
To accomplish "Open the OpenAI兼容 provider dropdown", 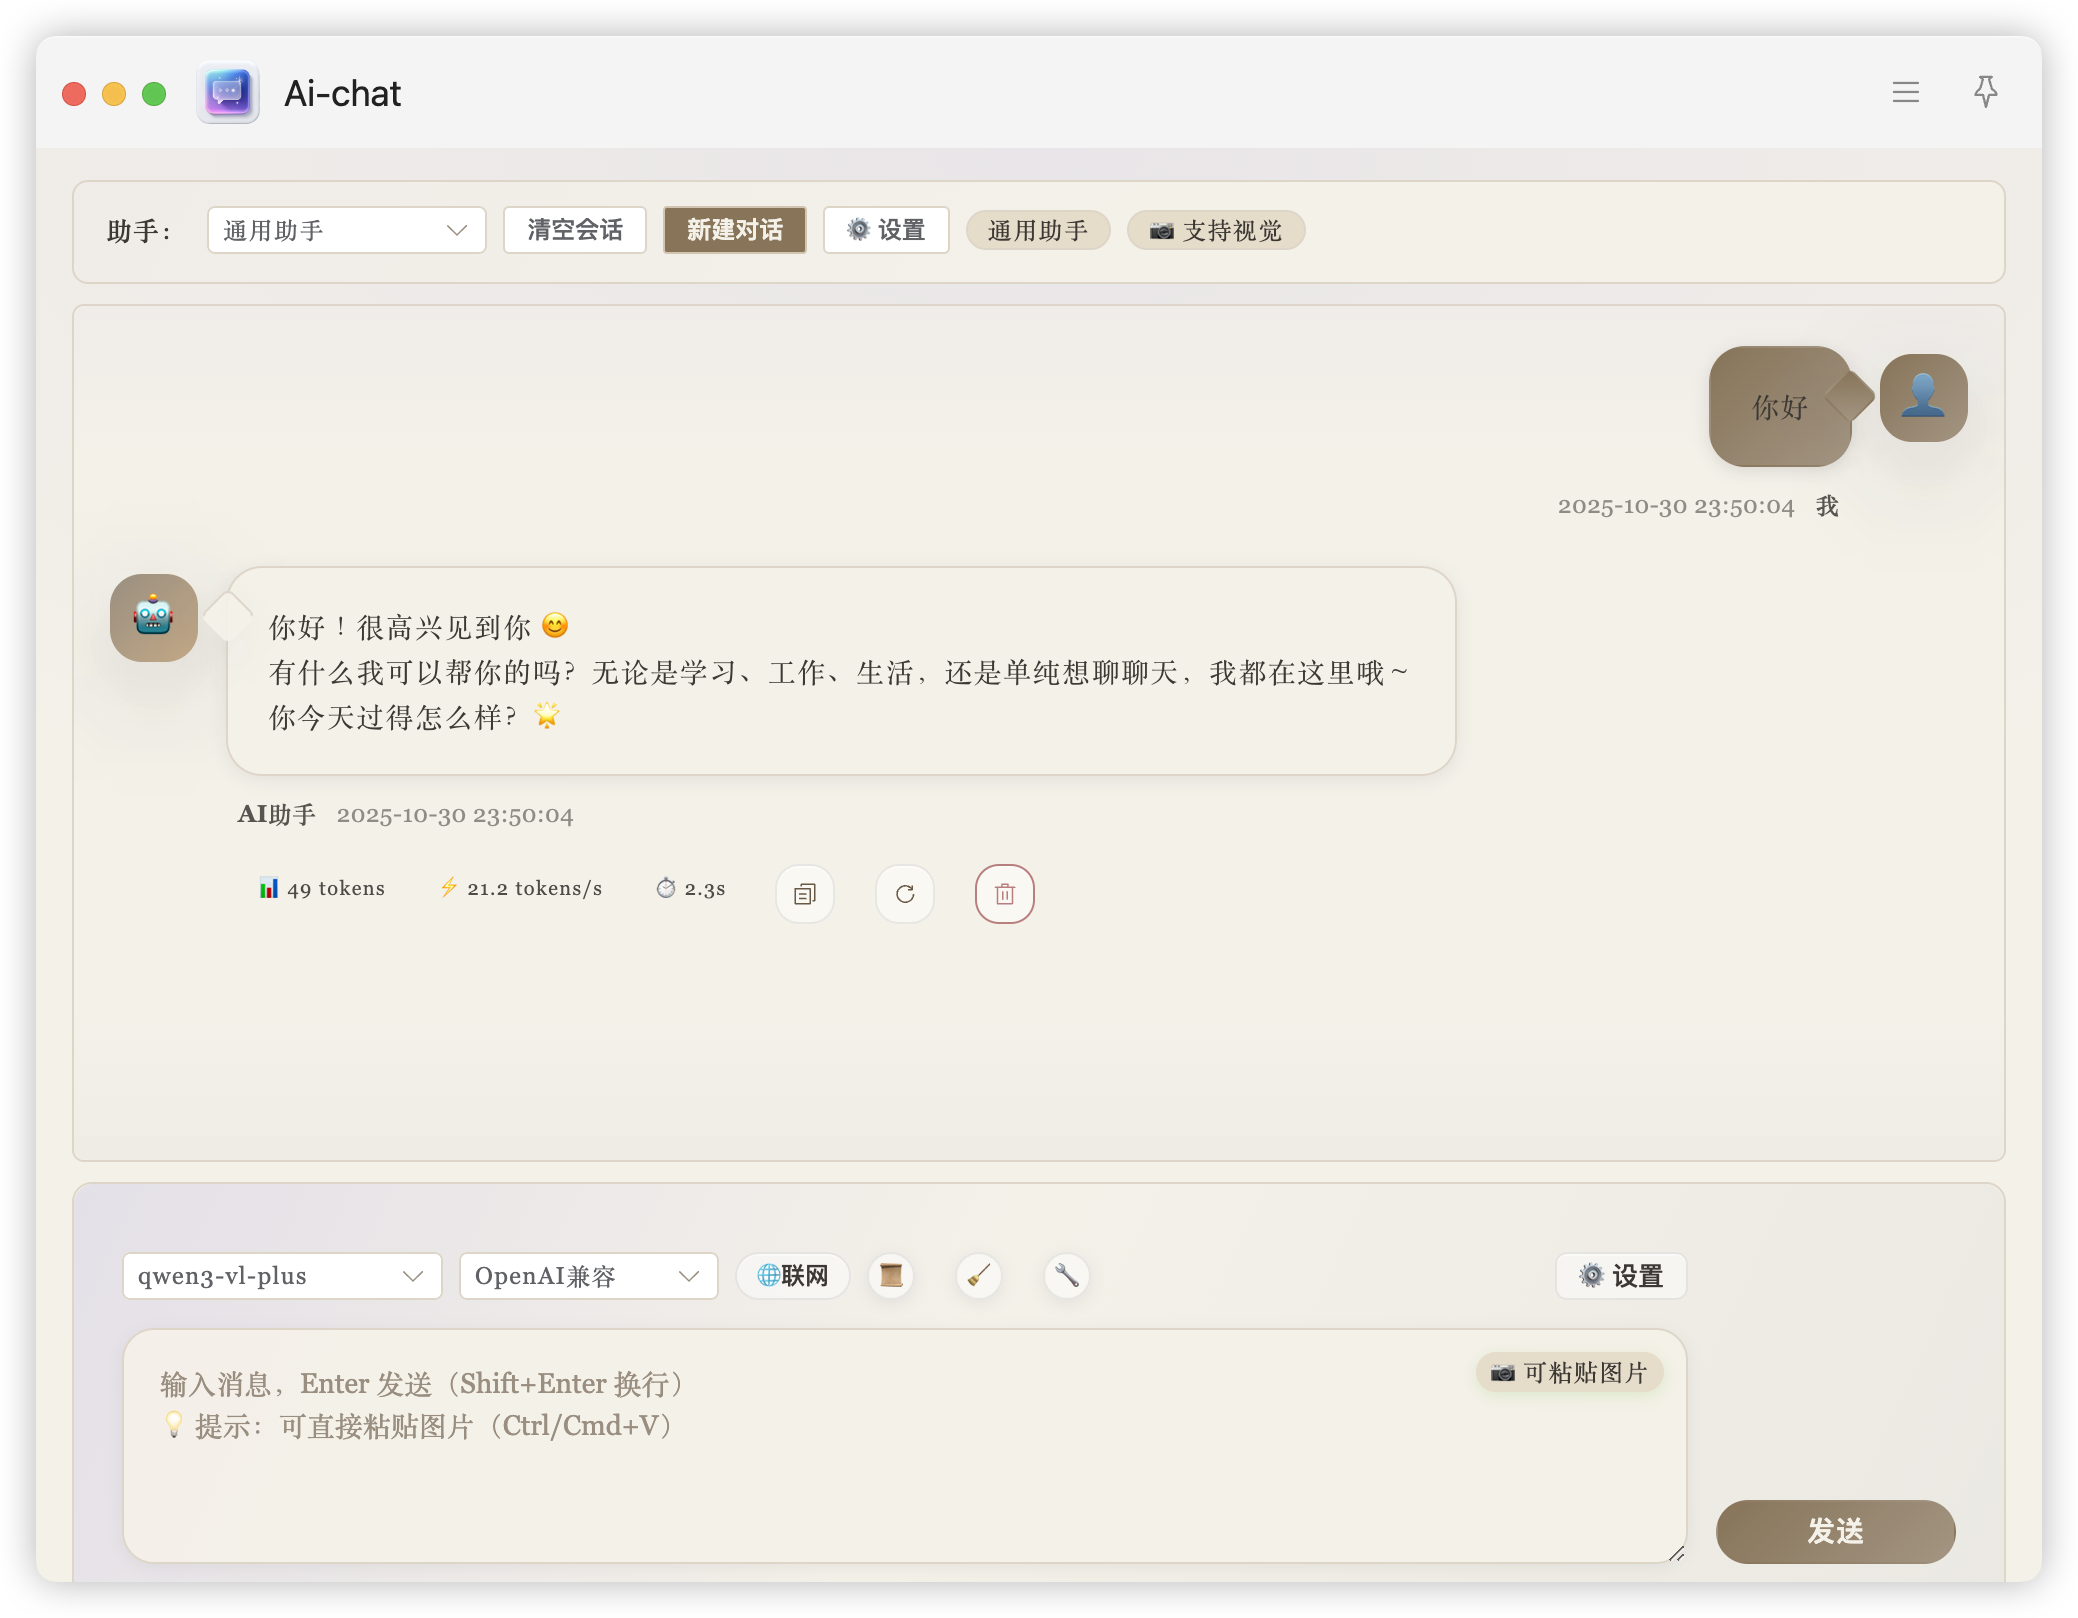I will 588,1276.
